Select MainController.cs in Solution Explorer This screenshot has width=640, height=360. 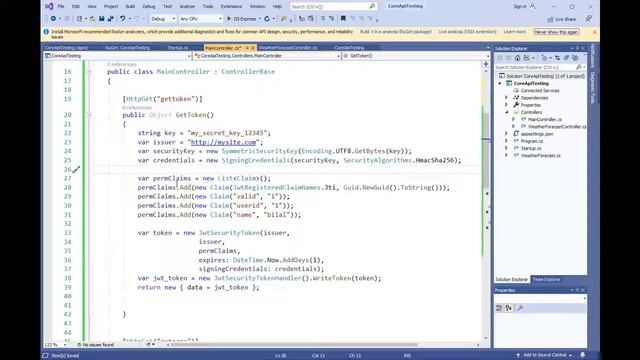(x=544, y=120)
